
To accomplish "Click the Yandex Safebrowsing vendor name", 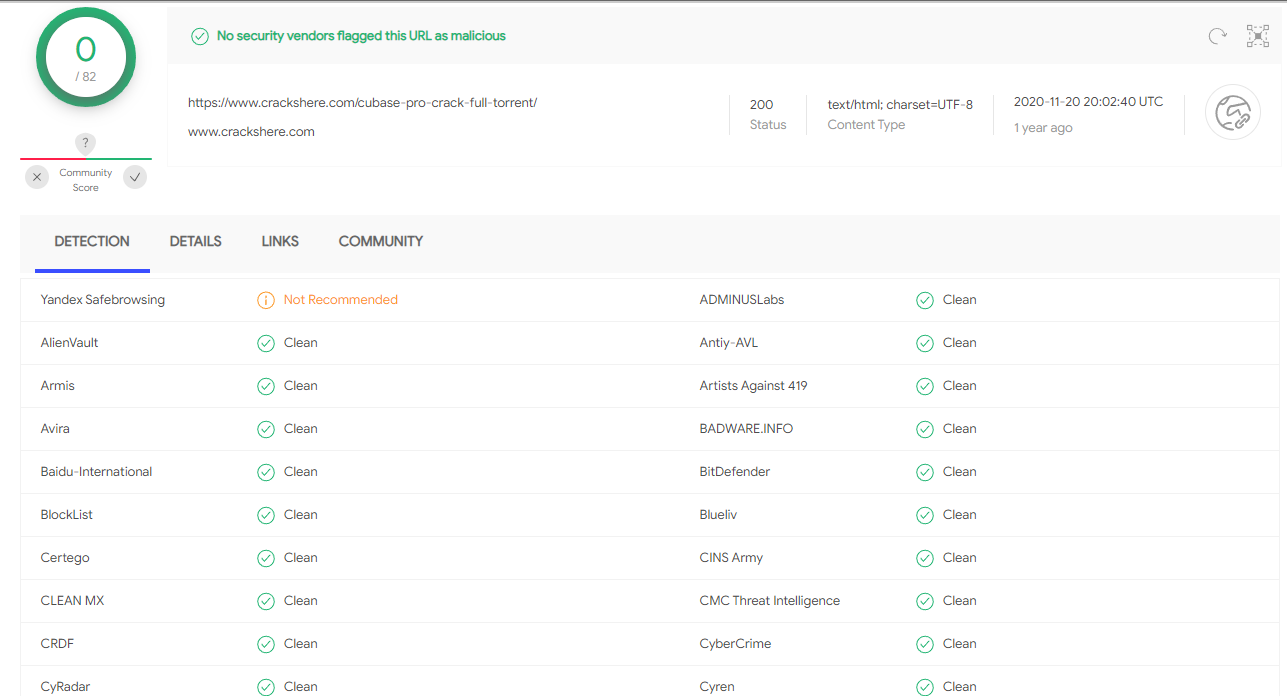I will (103, 300).
